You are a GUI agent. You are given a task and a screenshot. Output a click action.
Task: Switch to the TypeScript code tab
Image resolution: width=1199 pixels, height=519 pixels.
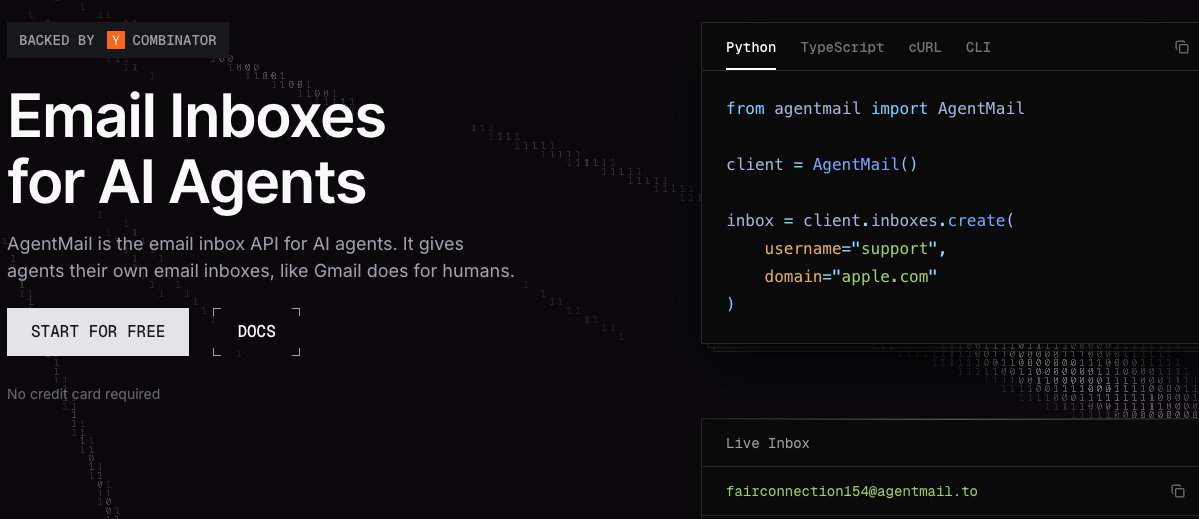click(x=842, y=47)
